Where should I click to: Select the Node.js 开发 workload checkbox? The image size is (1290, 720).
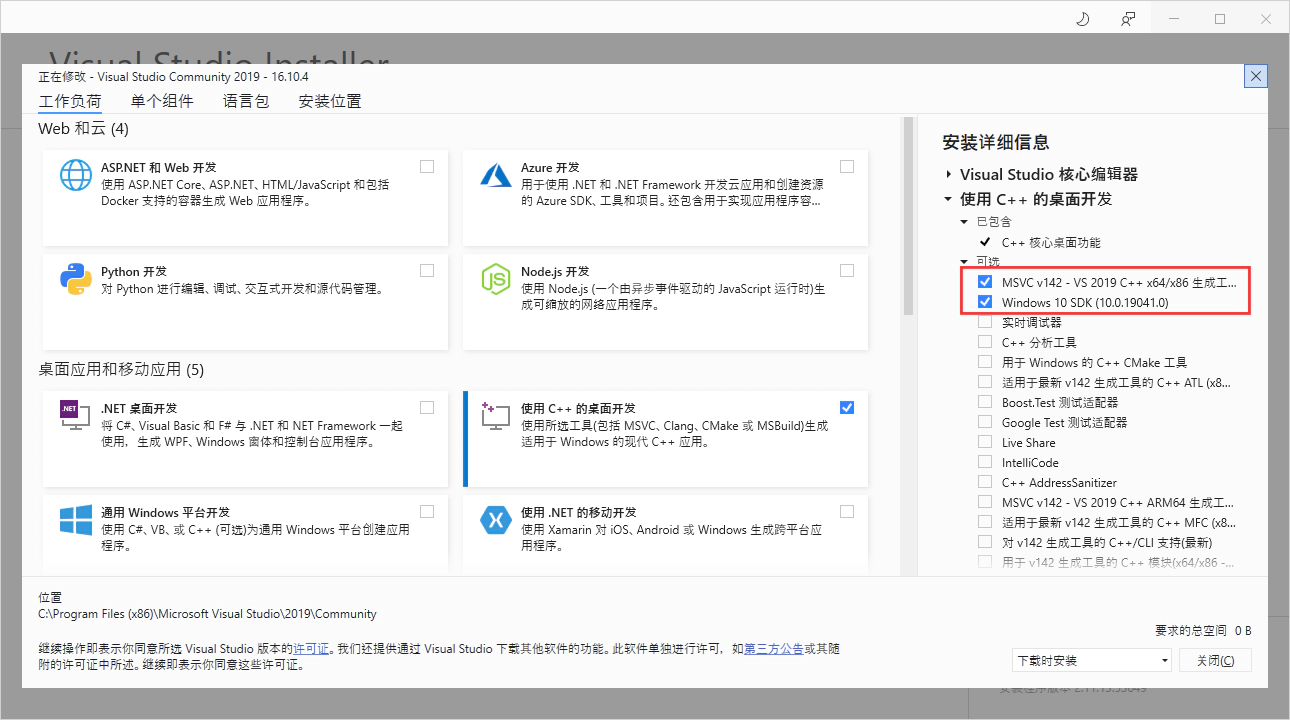847,271
